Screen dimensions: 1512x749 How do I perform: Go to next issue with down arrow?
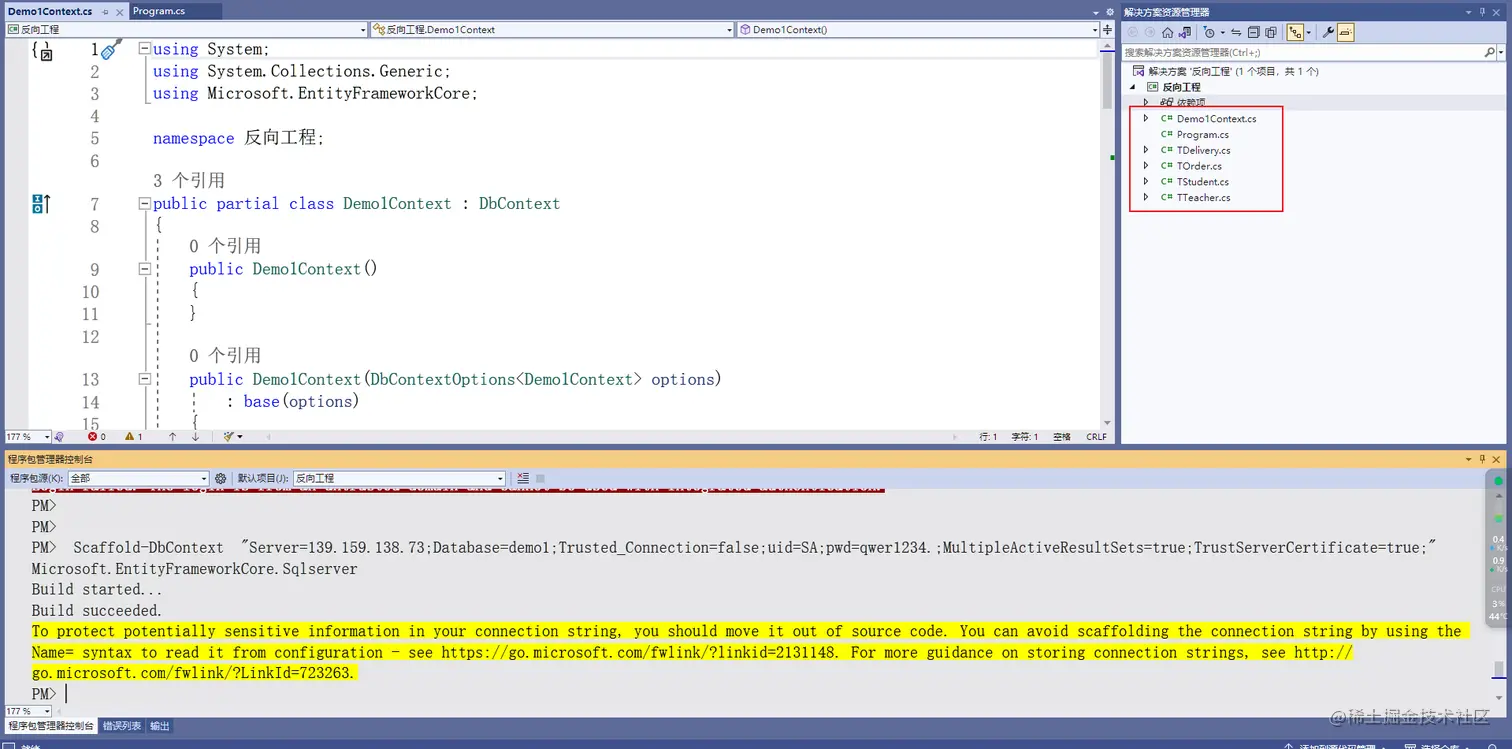[195, 437]
